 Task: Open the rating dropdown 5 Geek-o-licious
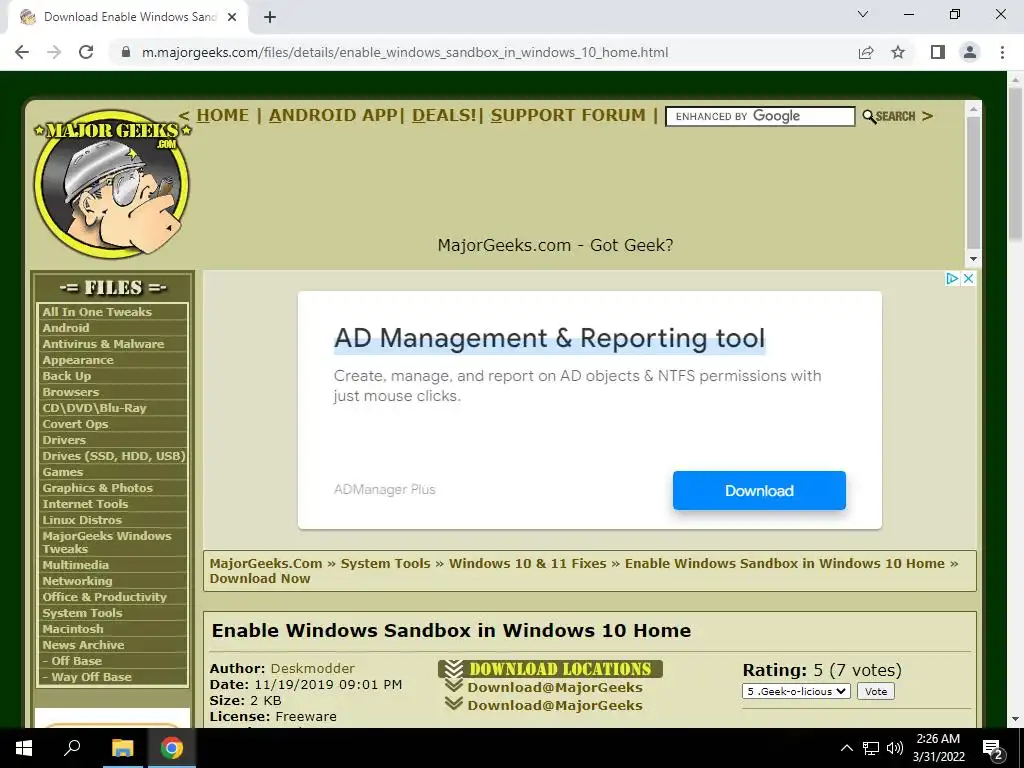point(796,691)
